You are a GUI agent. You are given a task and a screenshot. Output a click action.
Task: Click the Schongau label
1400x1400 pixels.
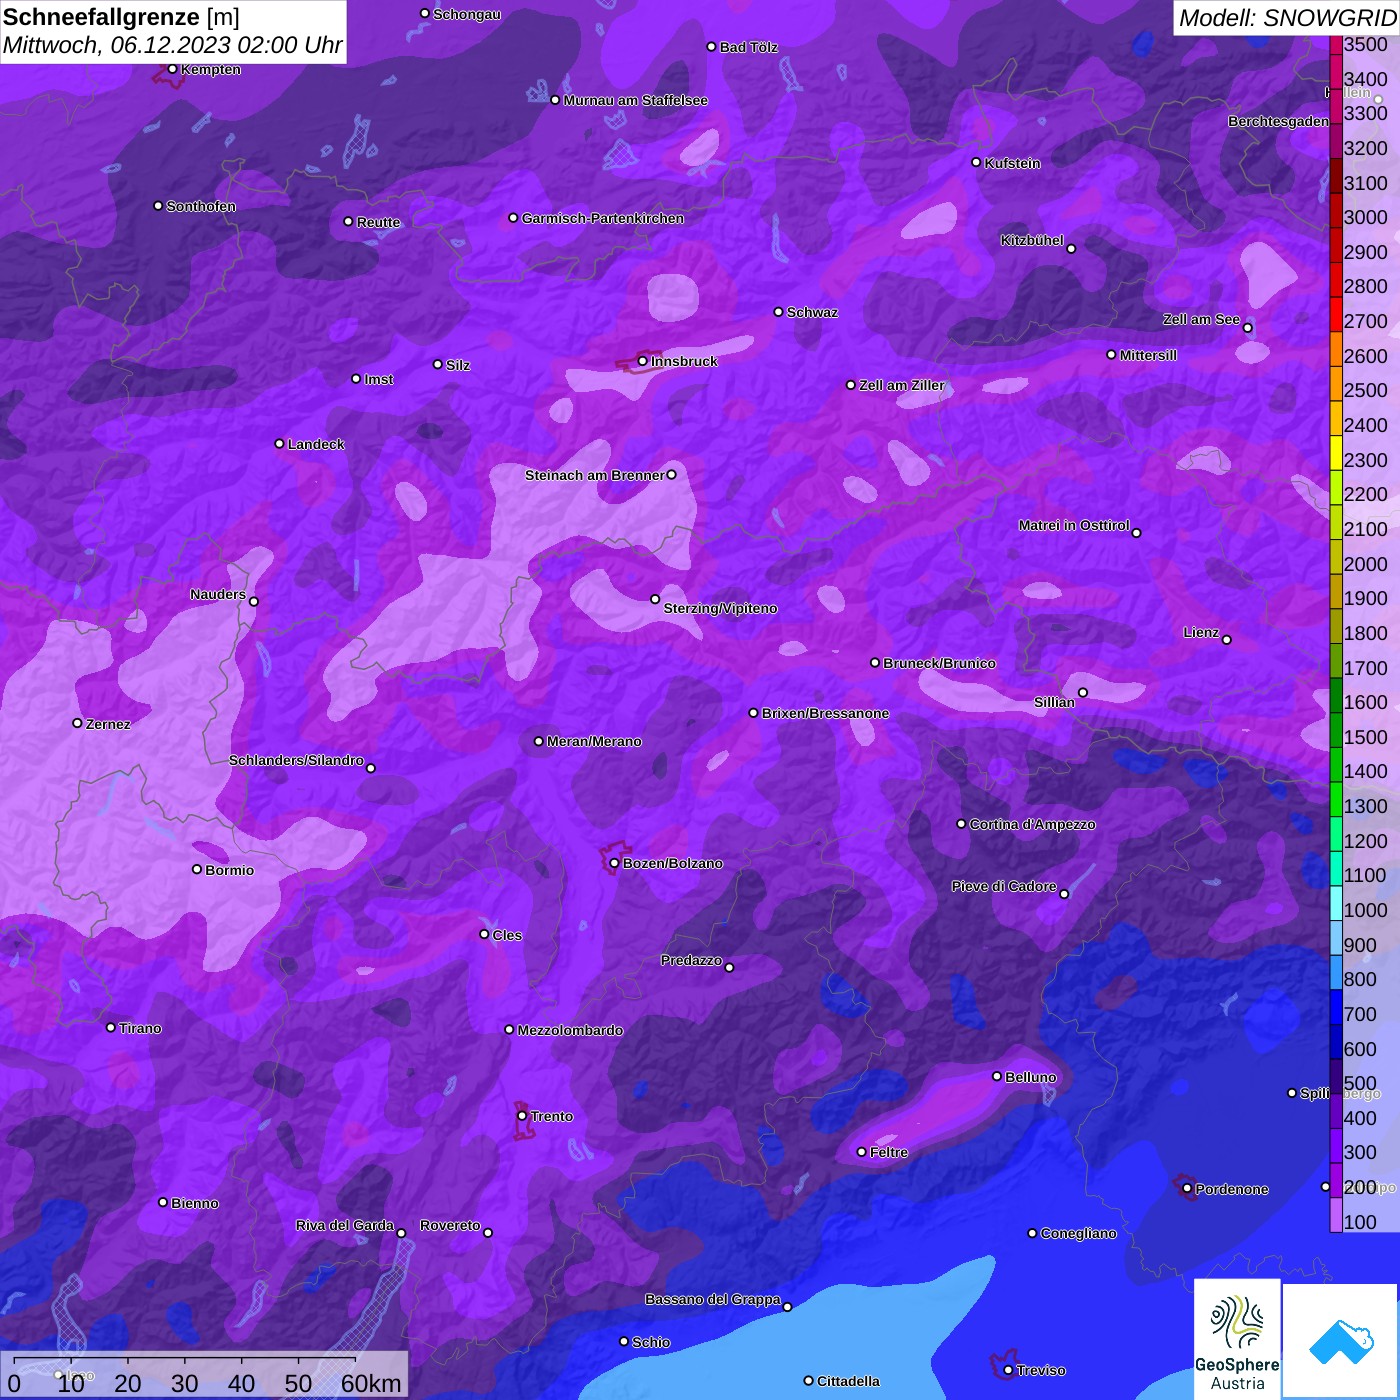pyautogui.click(x=466, y=14)
